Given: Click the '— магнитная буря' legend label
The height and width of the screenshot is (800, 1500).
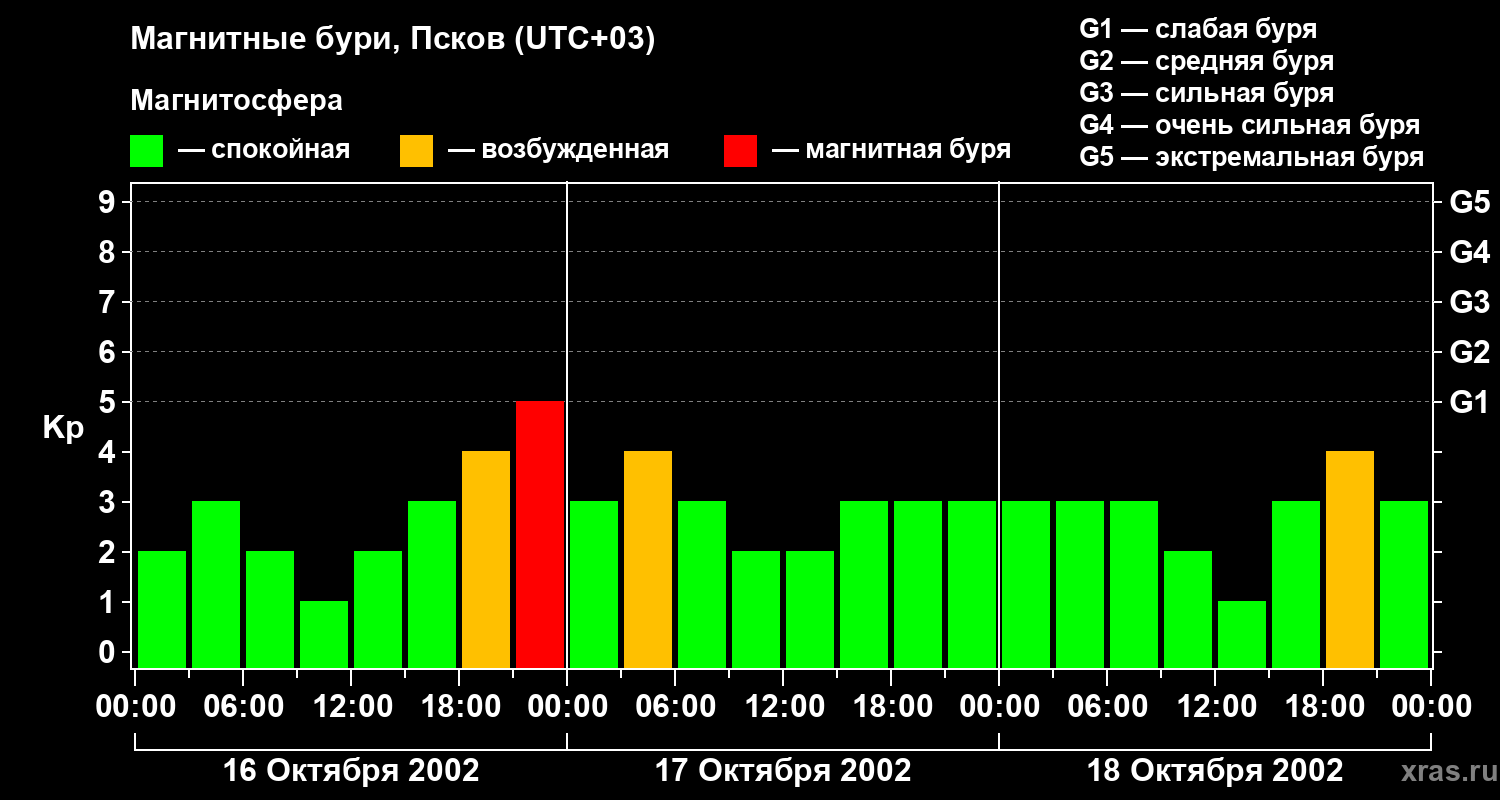Looking at the screenshot, I should tap(892, 151).
